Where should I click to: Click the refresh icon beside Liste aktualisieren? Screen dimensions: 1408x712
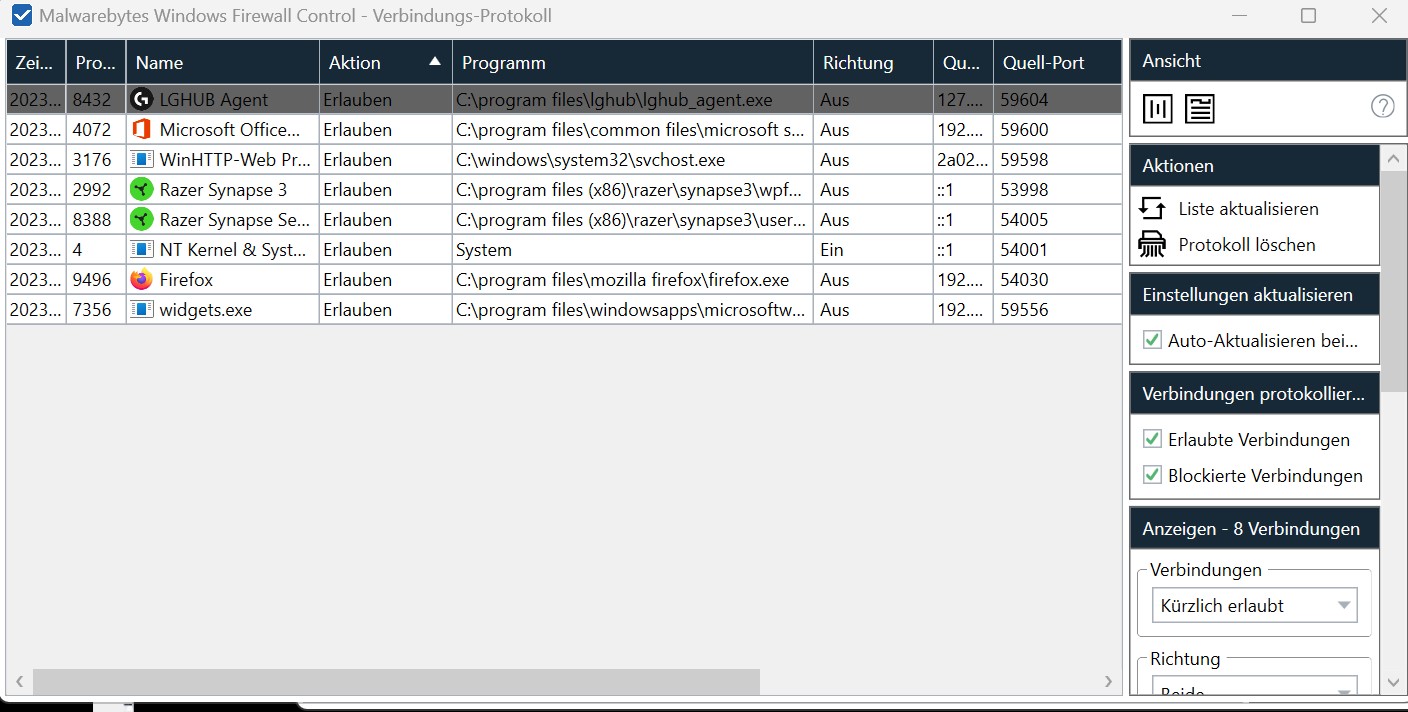pyautogui.click(x=1152, y=208)
